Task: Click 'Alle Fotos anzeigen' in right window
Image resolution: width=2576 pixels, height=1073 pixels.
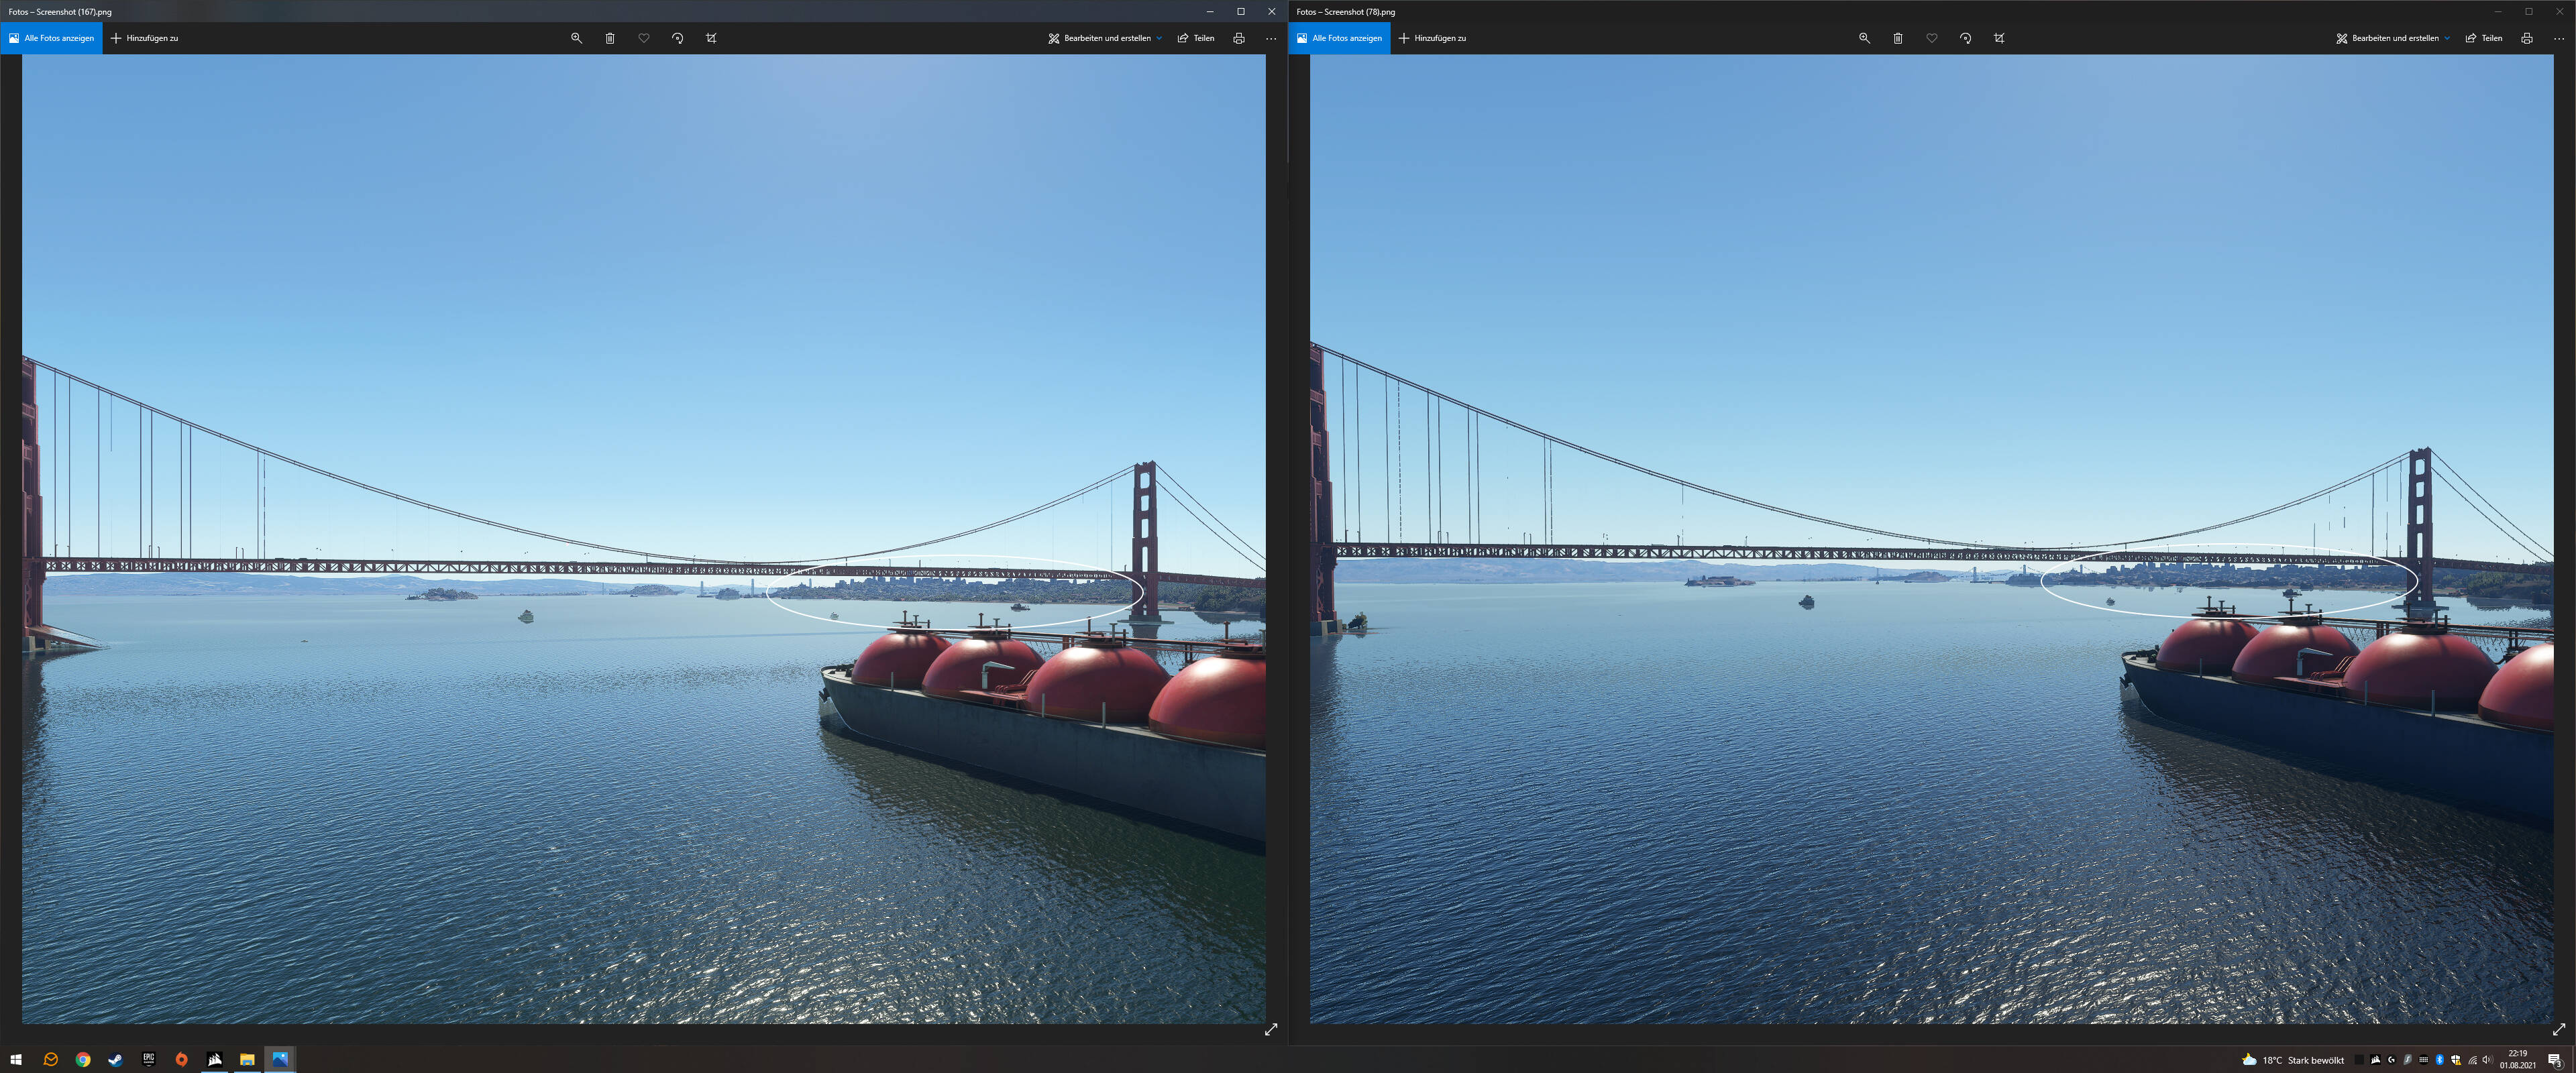Action: click(x=1340, y=38)
